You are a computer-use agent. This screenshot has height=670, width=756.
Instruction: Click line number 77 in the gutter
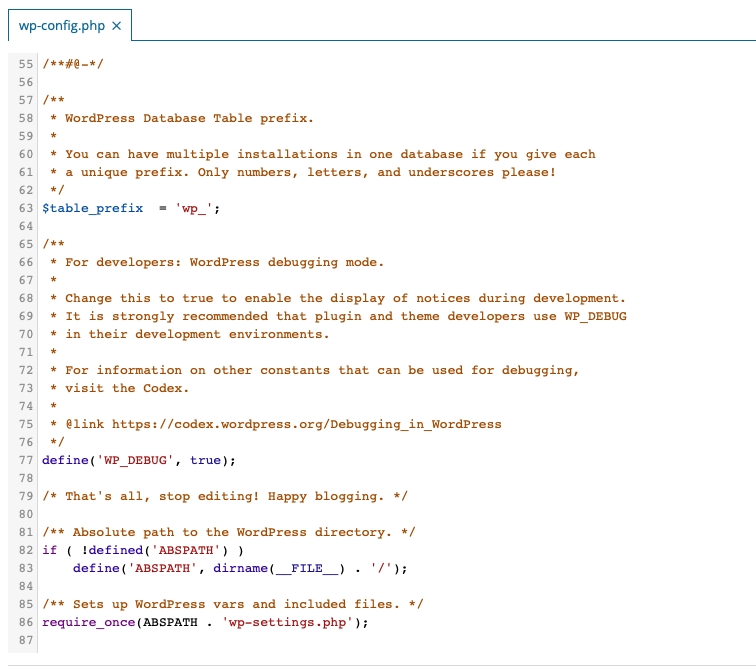click(26, 460)
